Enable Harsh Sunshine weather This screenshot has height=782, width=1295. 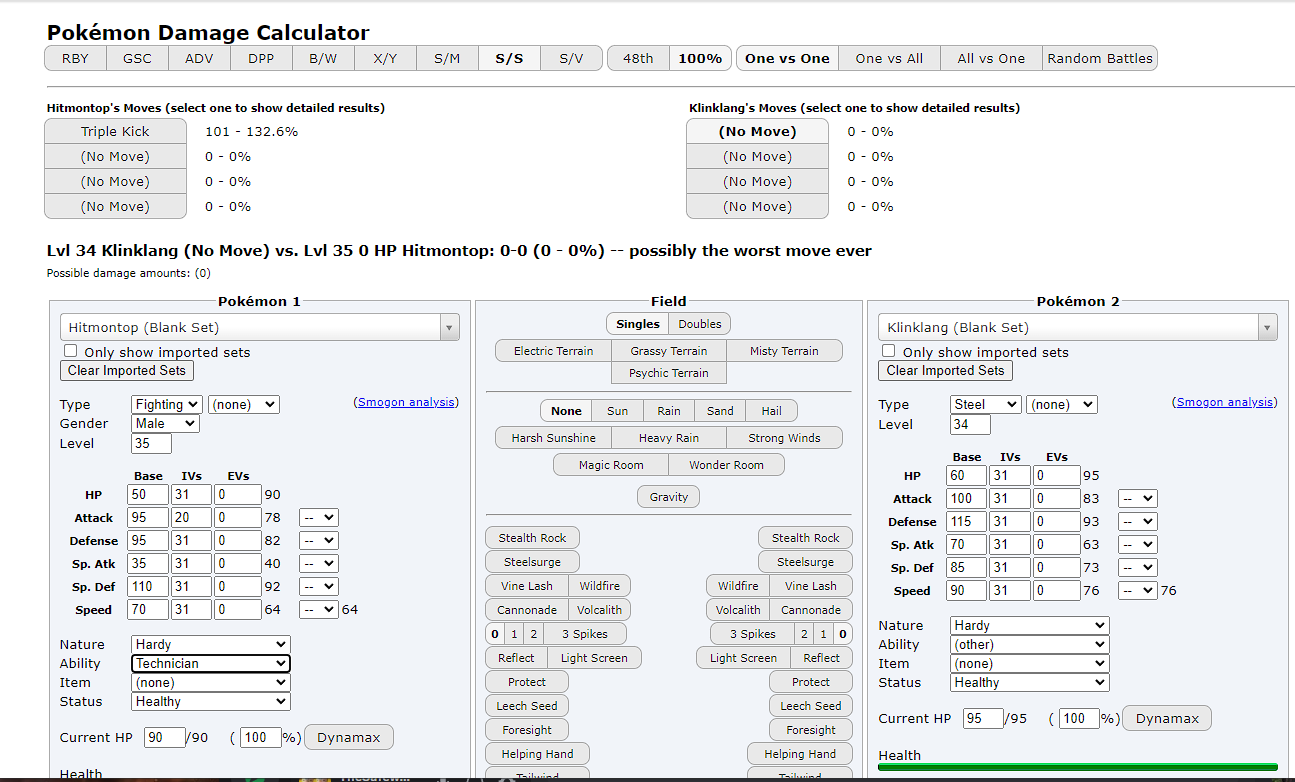pyautogui.click(x=554, y=438)
